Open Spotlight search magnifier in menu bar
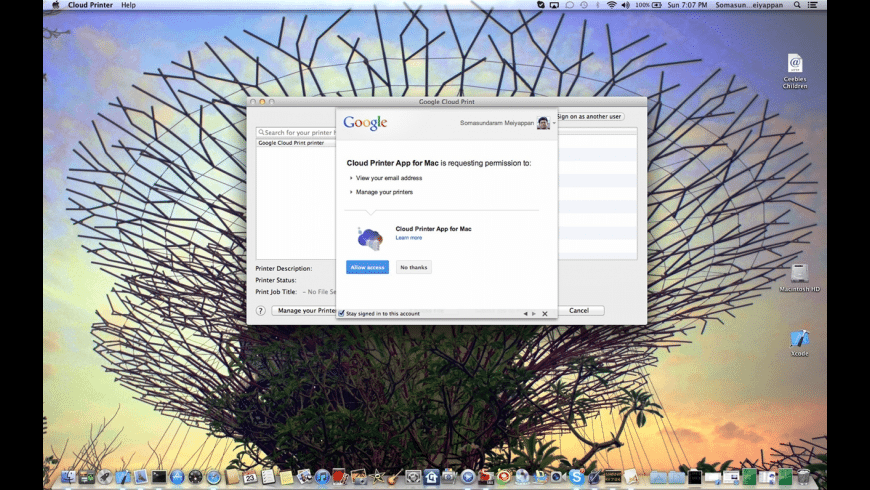This screenshot has width=870, height=490. [797, 5]
